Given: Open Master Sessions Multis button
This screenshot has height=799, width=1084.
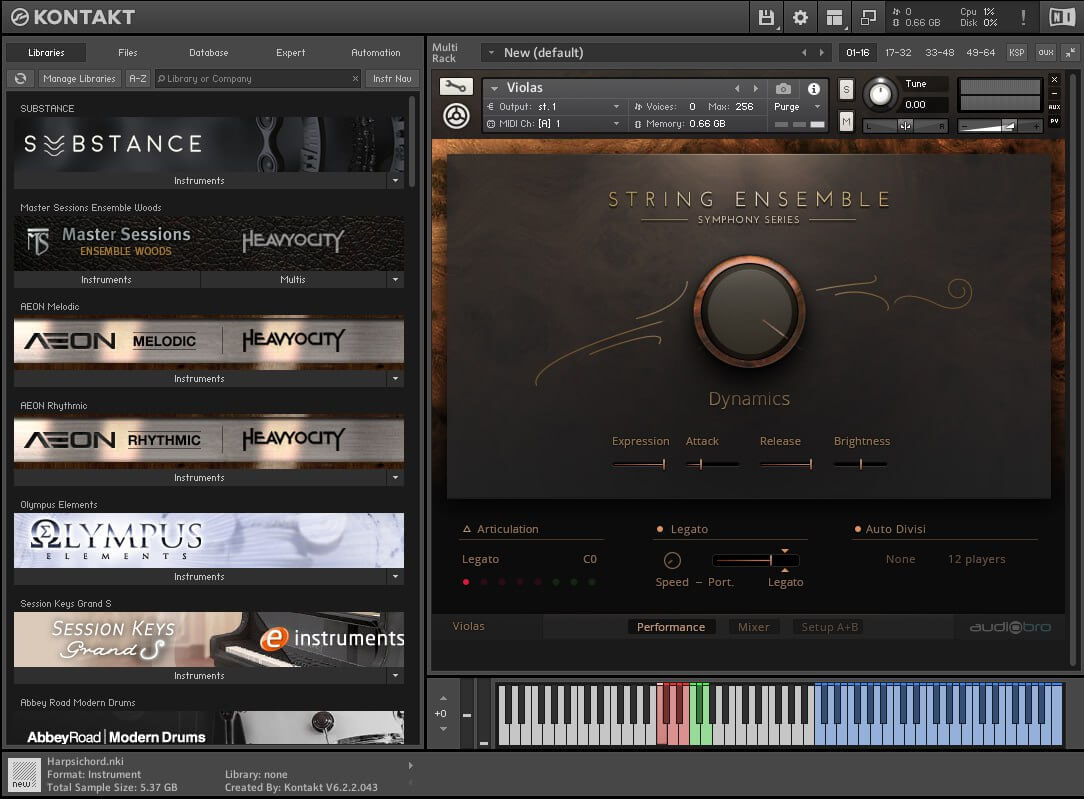Looking at the screenshot, I should (293, 279).
